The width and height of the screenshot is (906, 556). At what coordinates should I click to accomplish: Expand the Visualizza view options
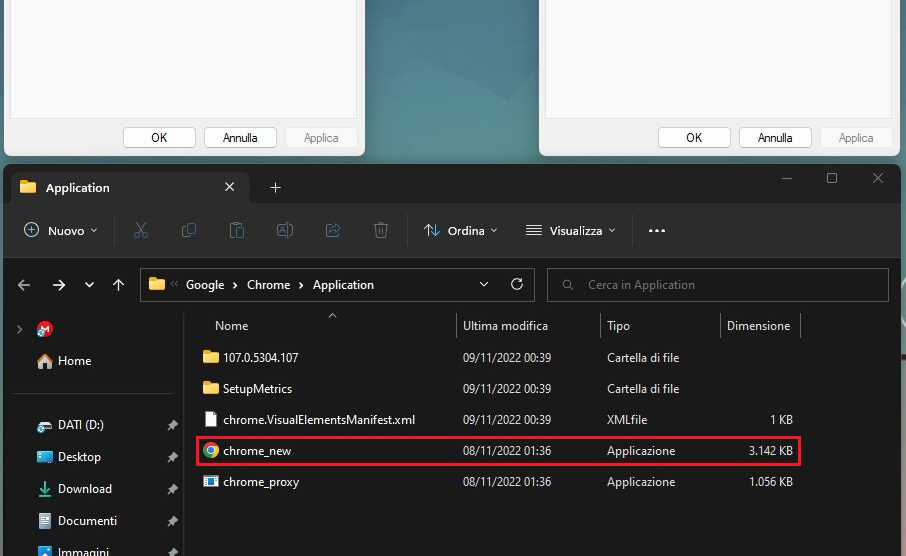[571, 230]
